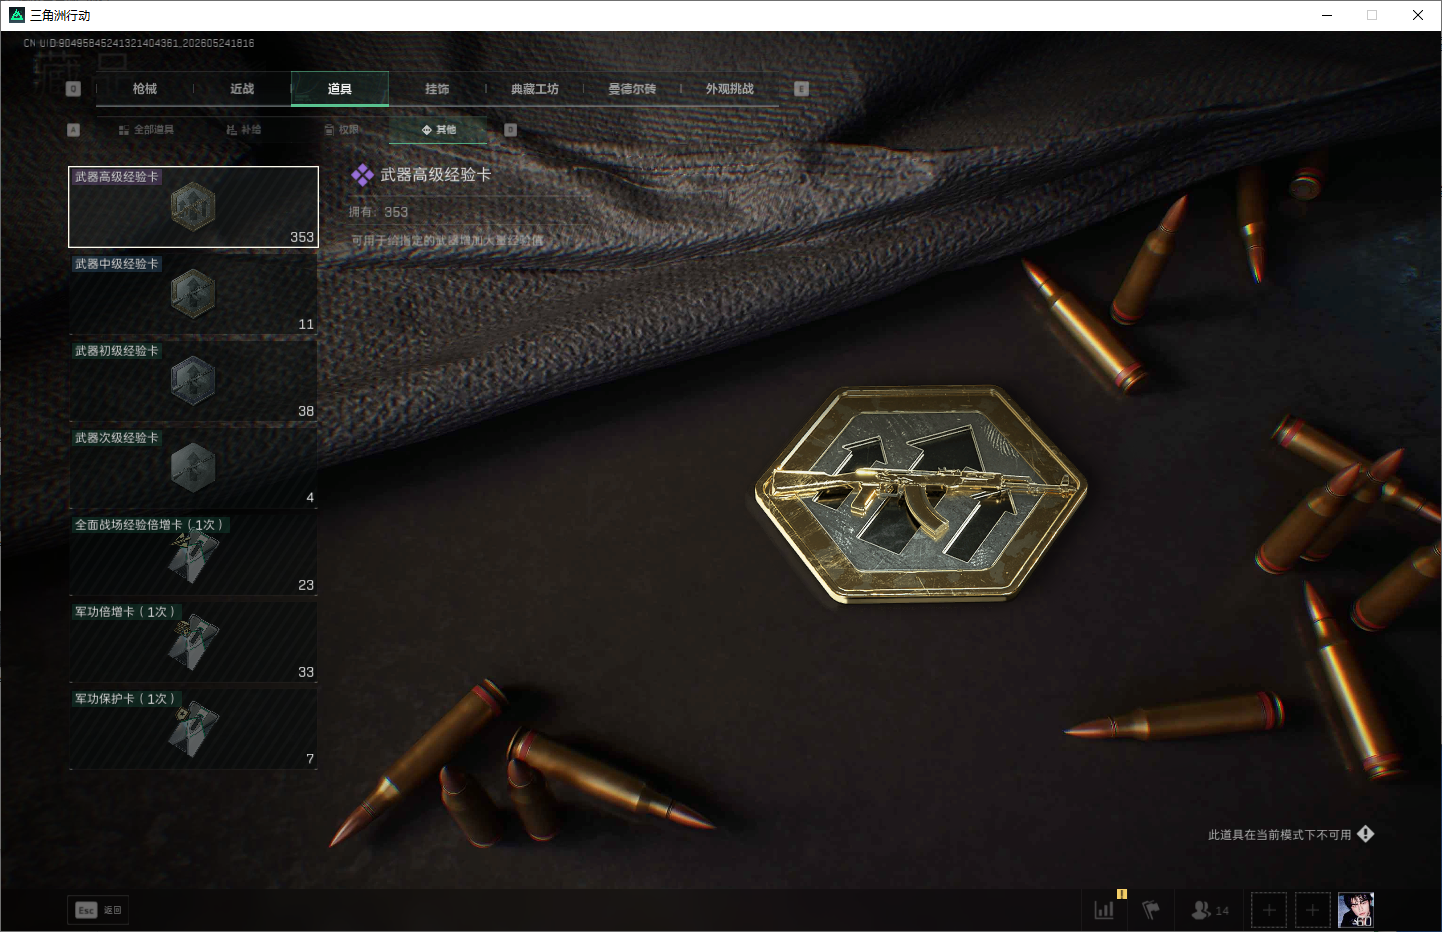Select the 全面战场经验倍增卡 item
The height and width of the screenshot is (932, 1442).
[x=193, y=555]
